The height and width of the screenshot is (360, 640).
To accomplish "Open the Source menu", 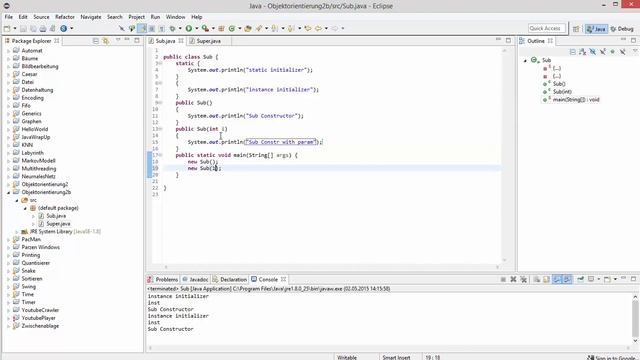I will [x=41, y=17].
